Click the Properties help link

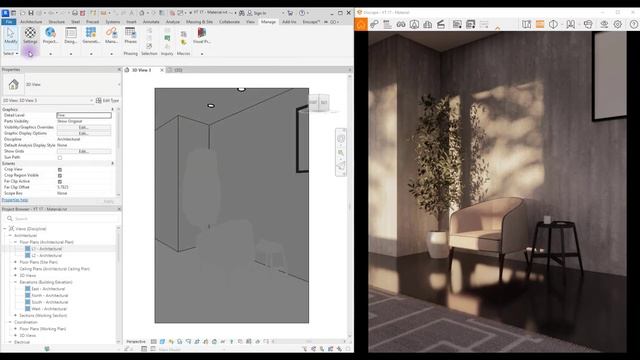pos(15,200)
